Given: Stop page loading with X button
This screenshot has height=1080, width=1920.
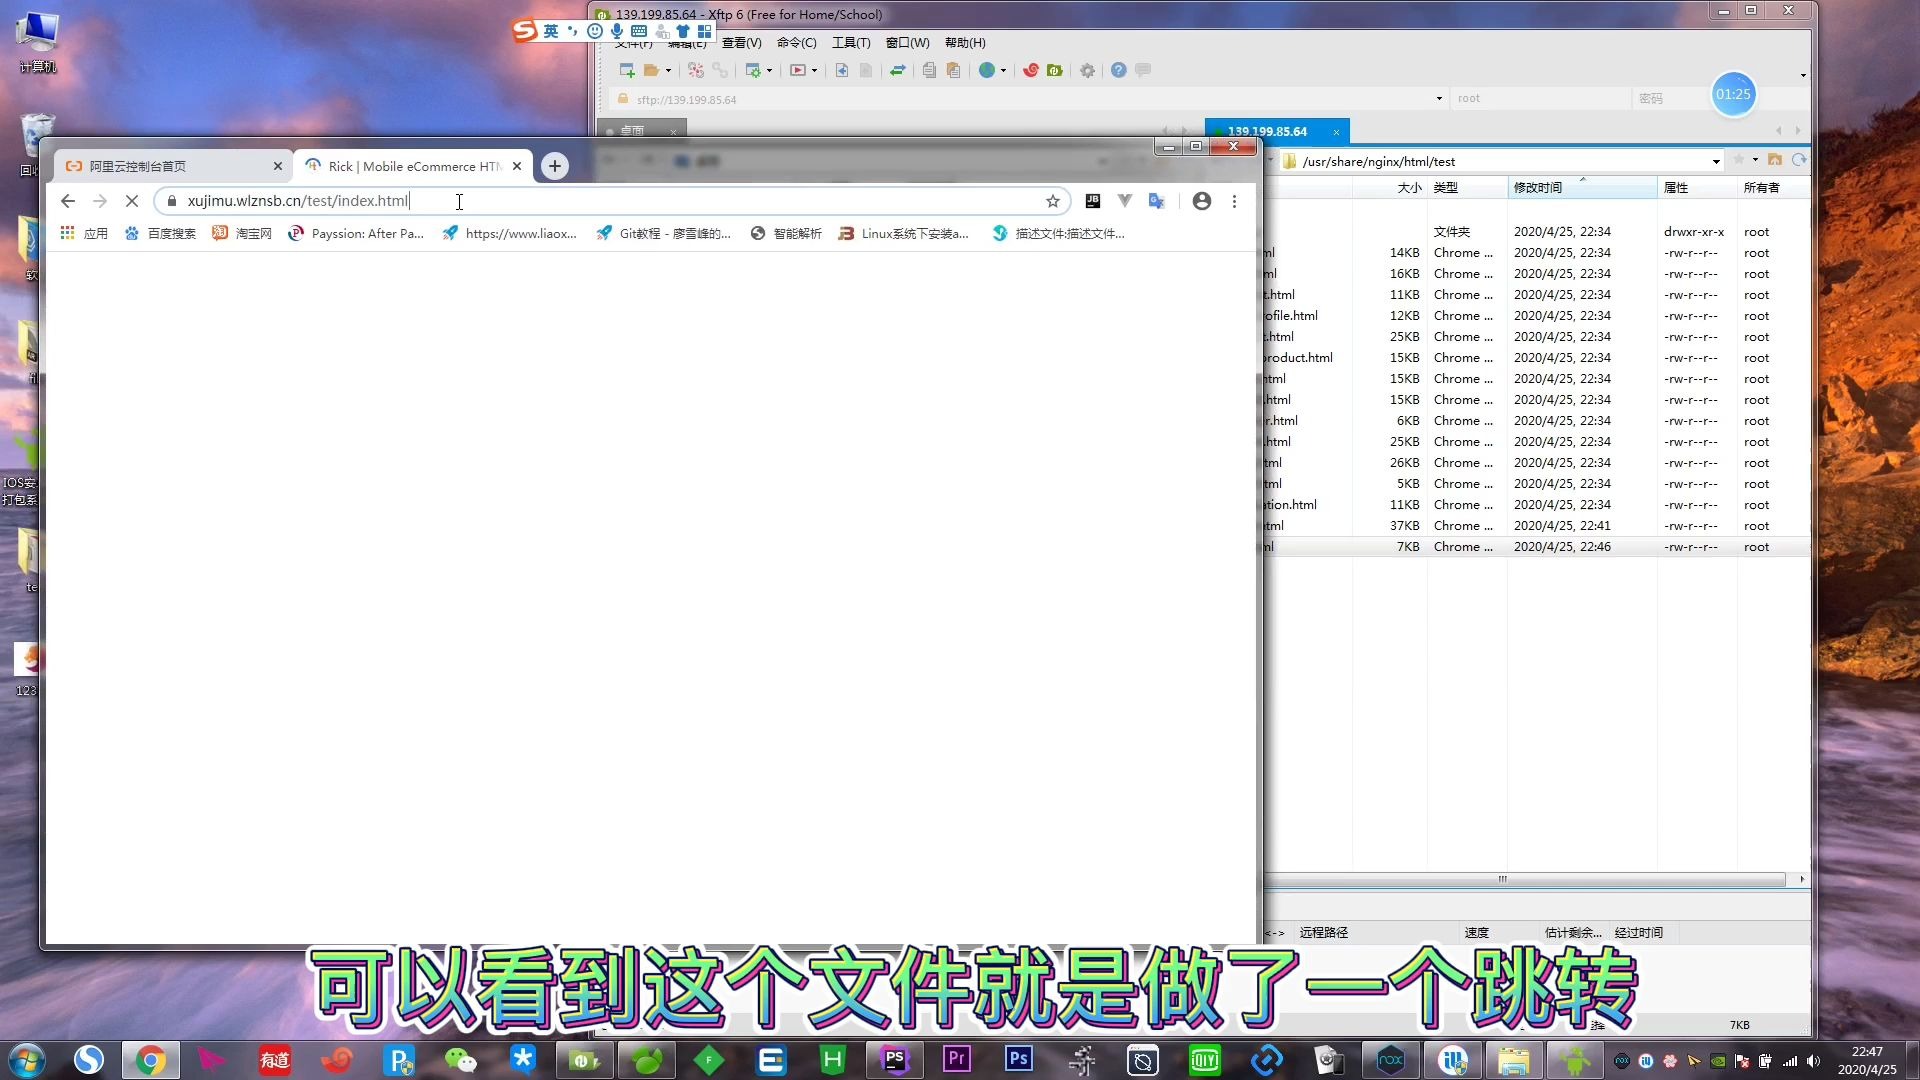Looking at the screenshot, I should pyautogui.click(x=132, y=201).
